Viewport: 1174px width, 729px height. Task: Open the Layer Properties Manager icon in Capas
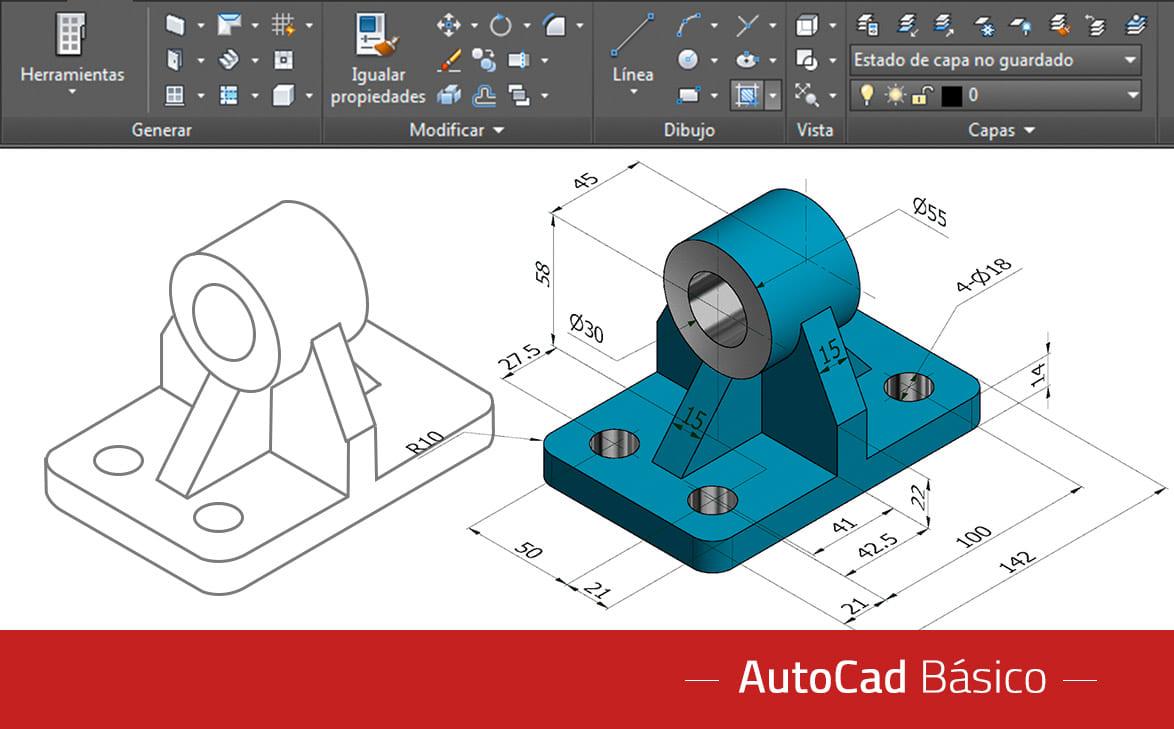click(867, 26)
